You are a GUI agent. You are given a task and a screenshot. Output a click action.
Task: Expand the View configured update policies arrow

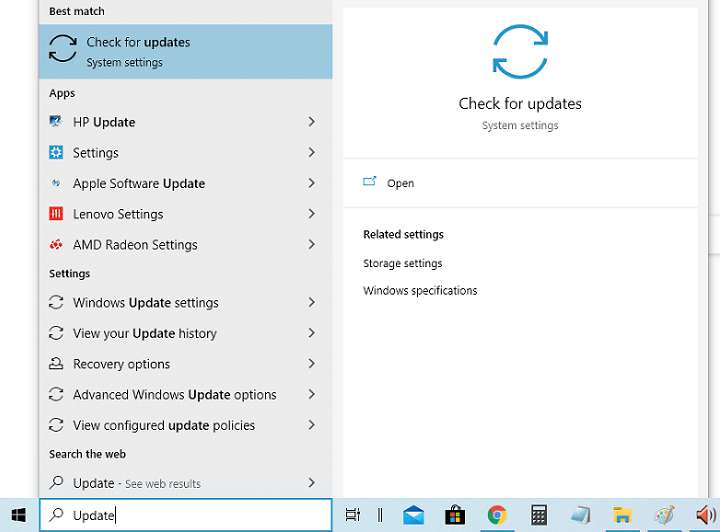click(x=312, y=425)
